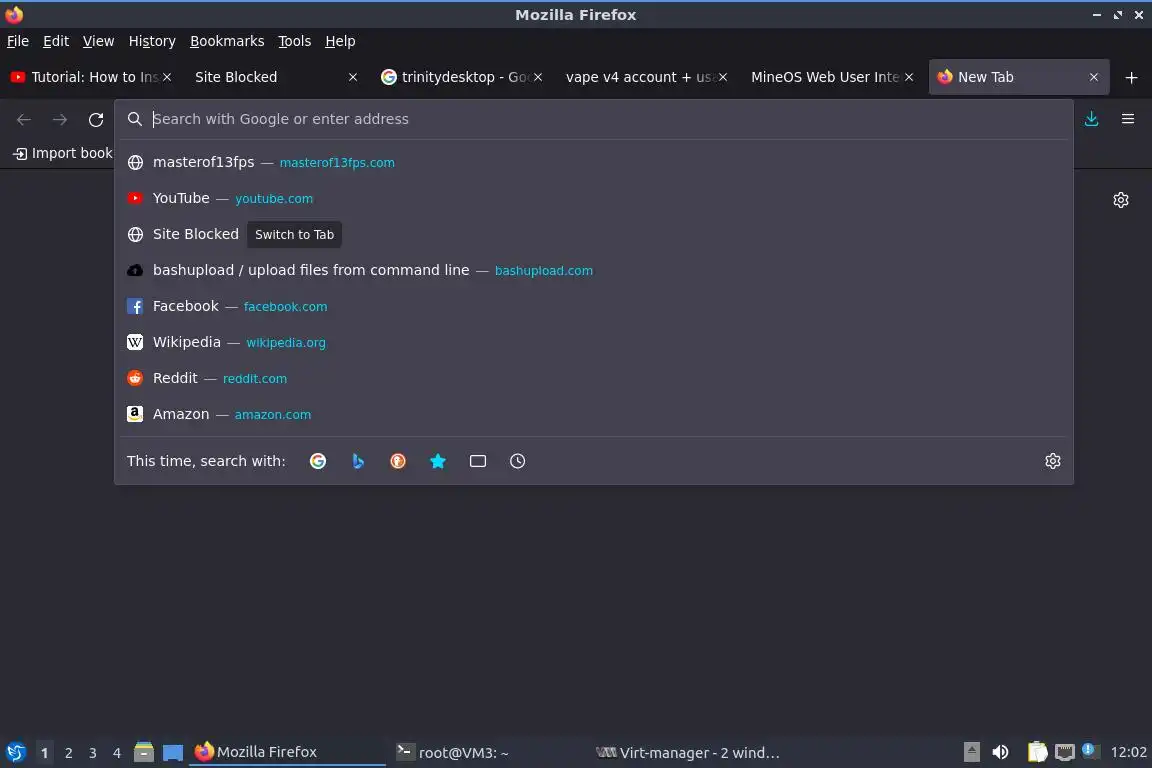Select masterof13fps suggestion

click(x=594, y=162)
